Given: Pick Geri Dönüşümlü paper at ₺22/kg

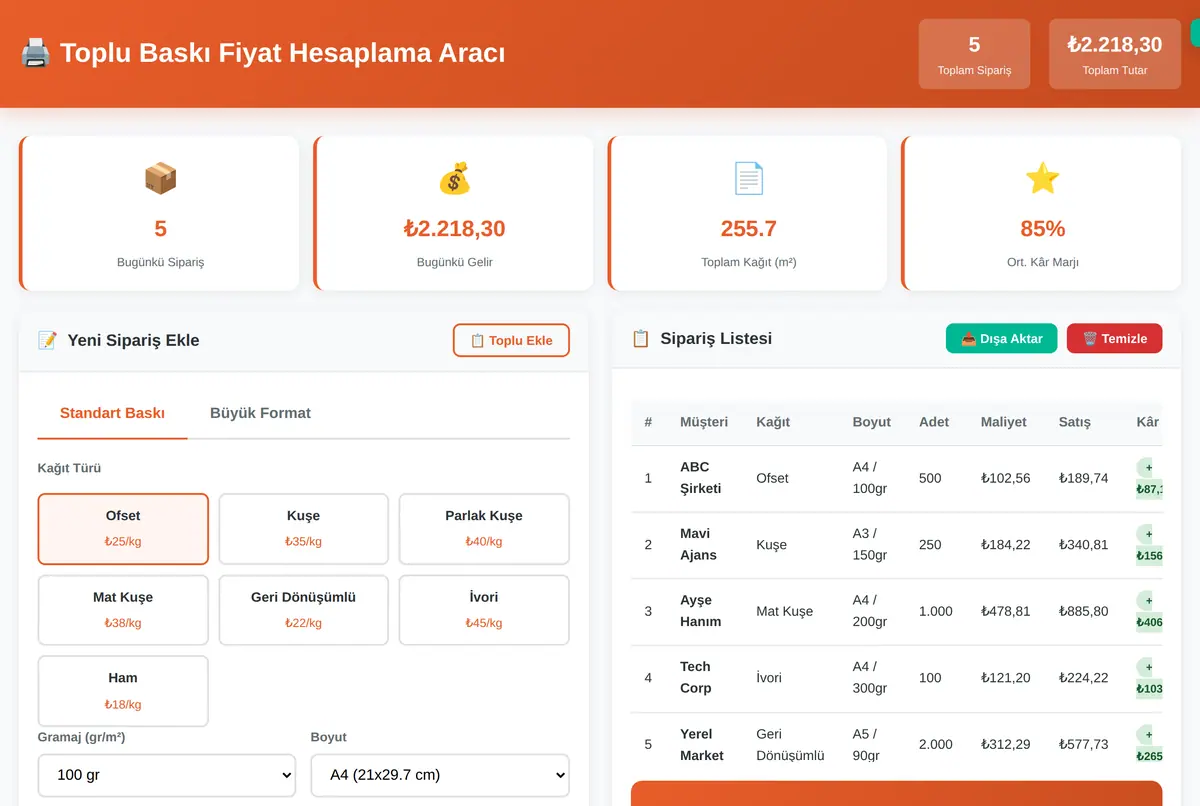Looking at the screenshot, I should (x=303, y=610).
